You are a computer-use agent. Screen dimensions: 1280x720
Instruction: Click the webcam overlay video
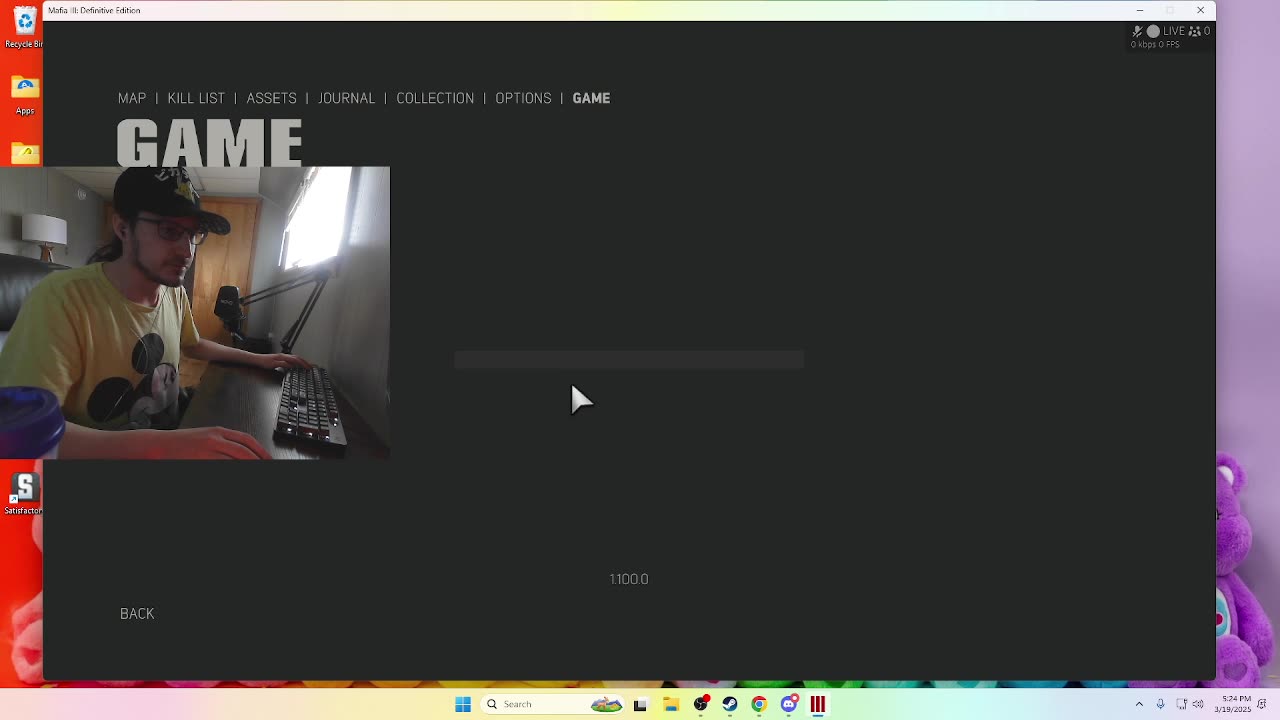click(195, 313)
